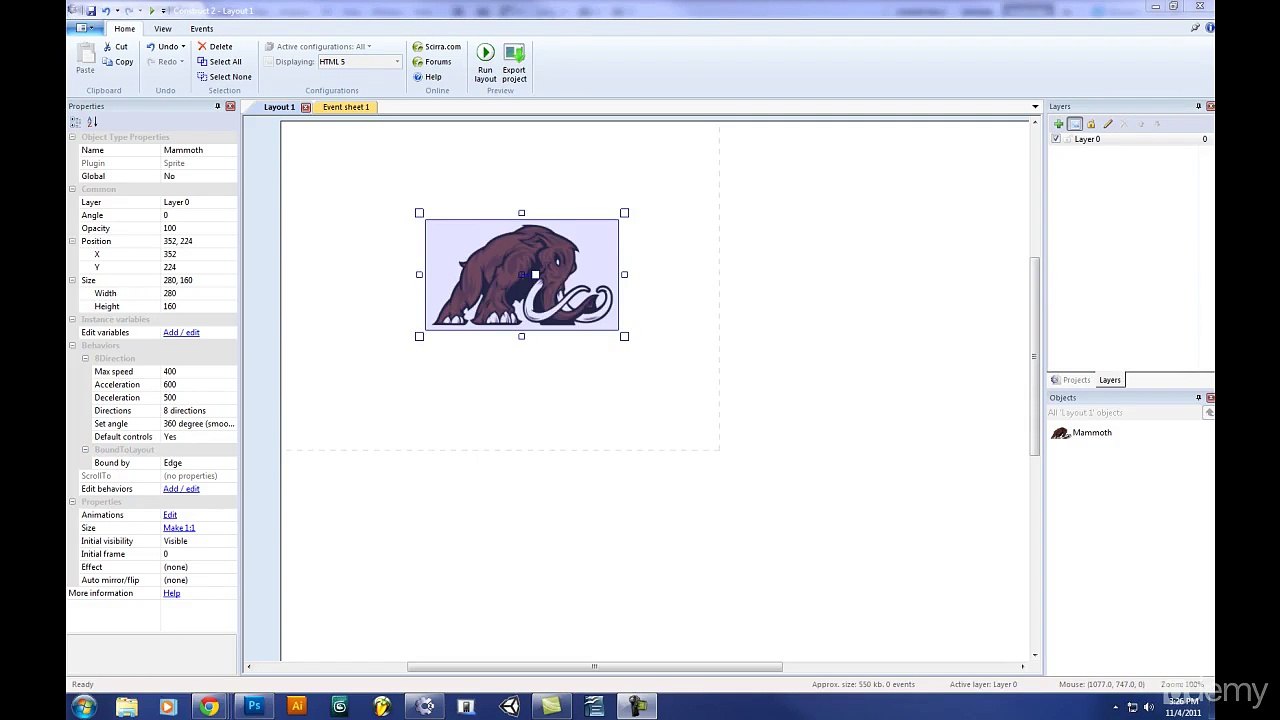Screen dimensions: 1280x720
Task: Toggle Layer 0 visibility checkbox
Action: 1056,139
